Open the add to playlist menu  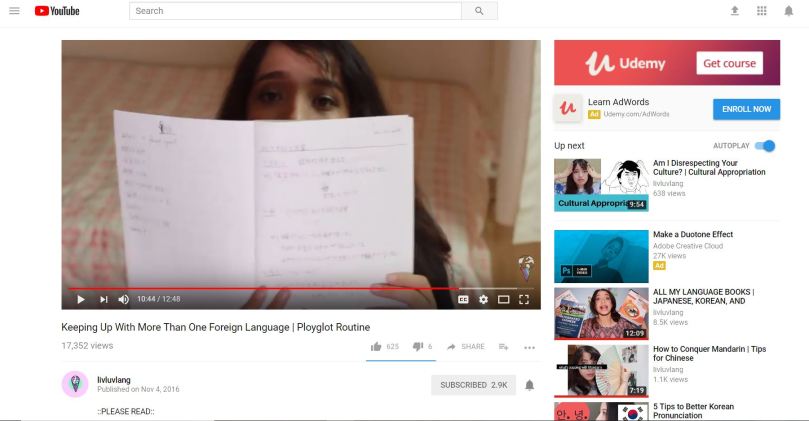[x=504, y=347]
